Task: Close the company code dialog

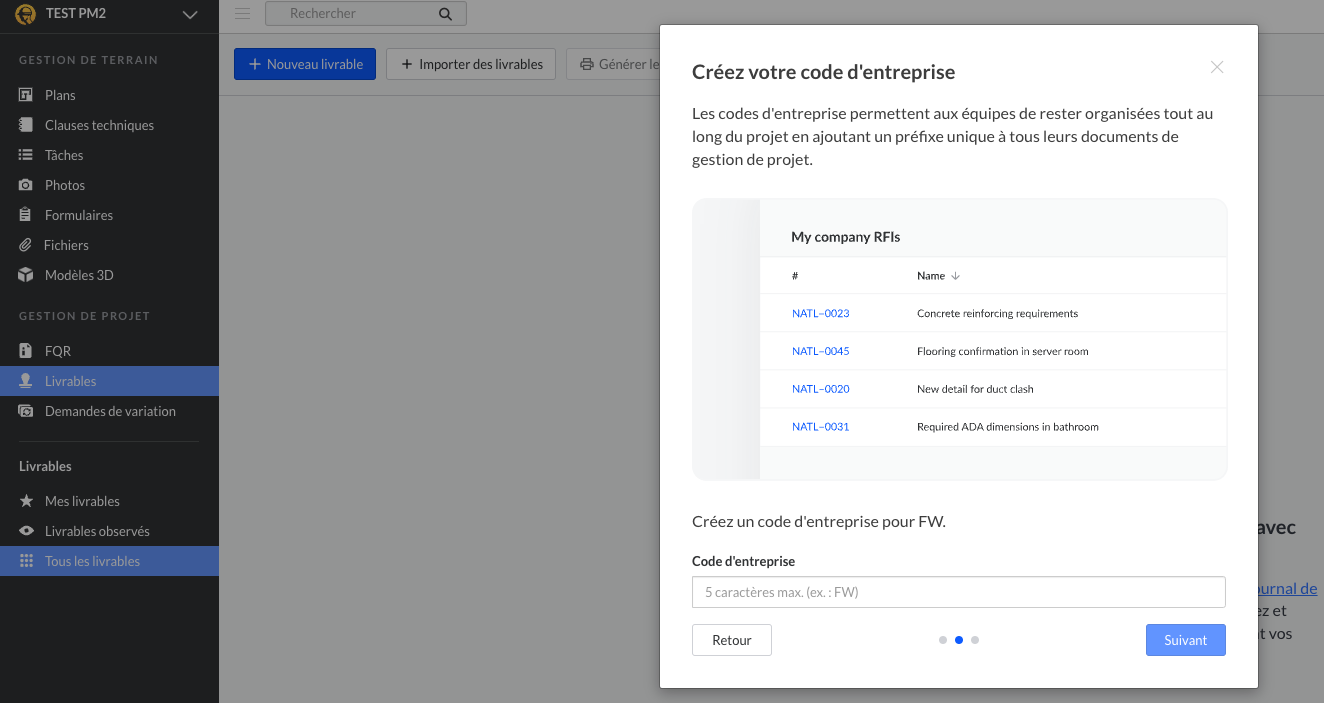Action: [1217, 67]
